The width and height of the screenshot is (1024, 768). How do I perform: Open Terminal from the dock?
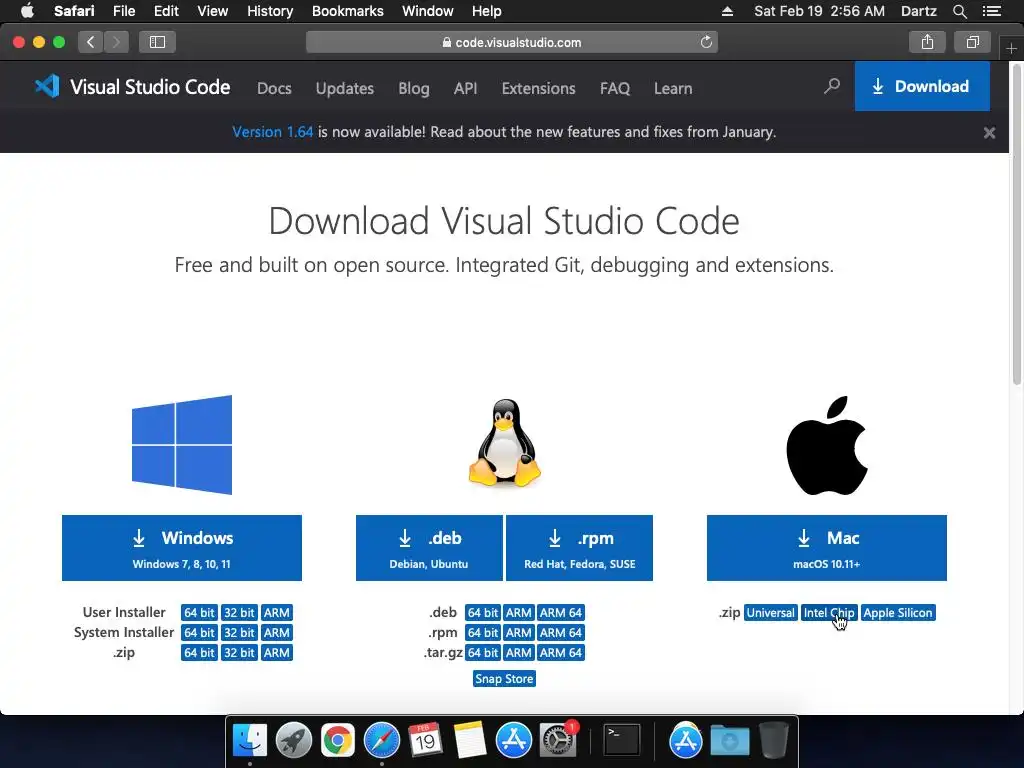621,741
